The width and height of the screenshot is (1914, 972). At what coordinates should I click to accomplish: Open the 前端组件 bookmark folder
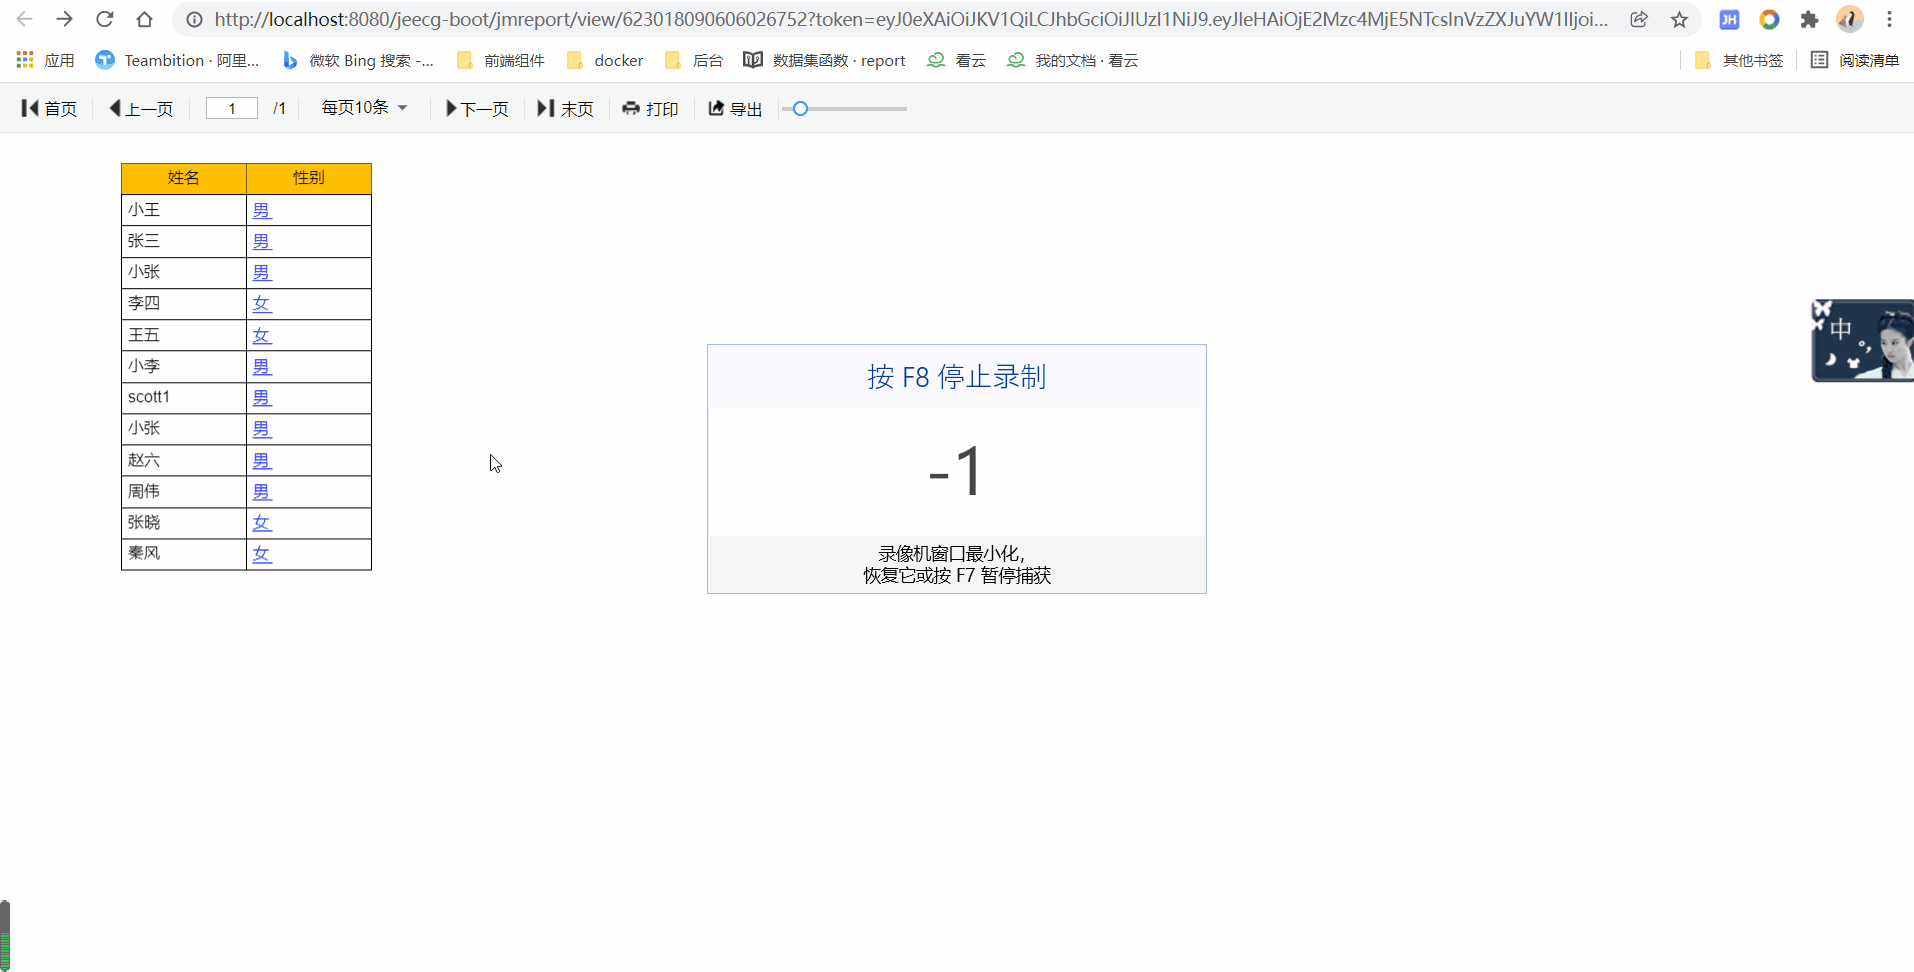pyautogui.click(x=500, y=60)
